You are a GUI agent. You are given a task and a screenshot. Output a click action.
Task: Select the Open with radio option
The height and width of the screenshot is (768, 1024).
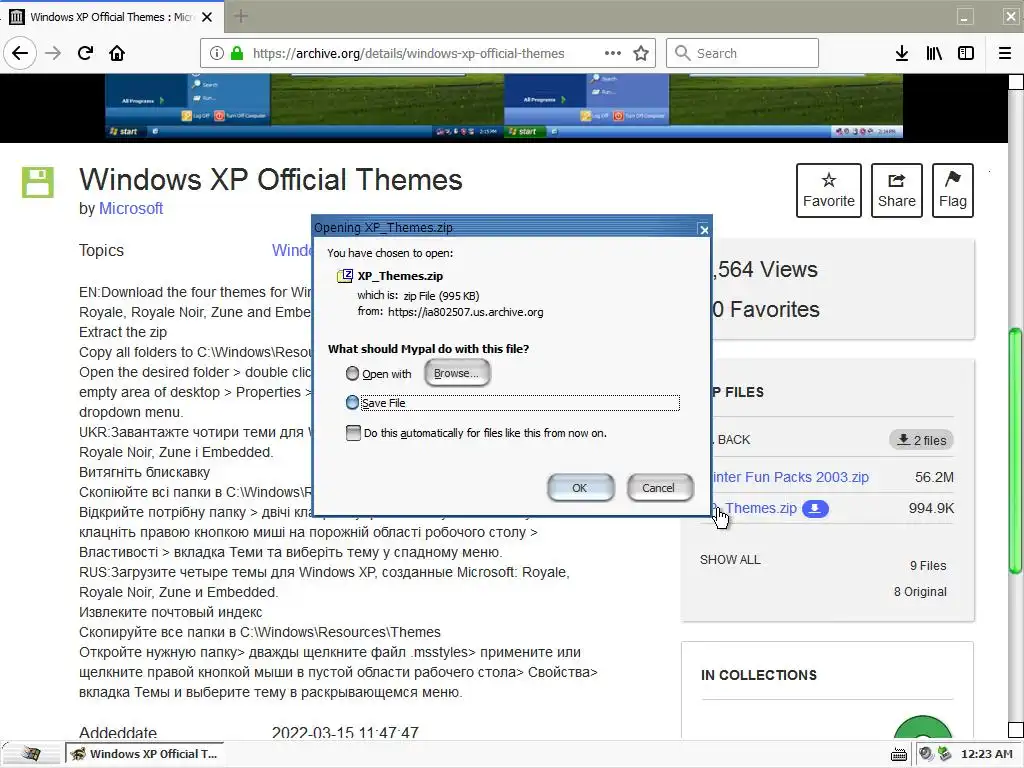[352, 374]
